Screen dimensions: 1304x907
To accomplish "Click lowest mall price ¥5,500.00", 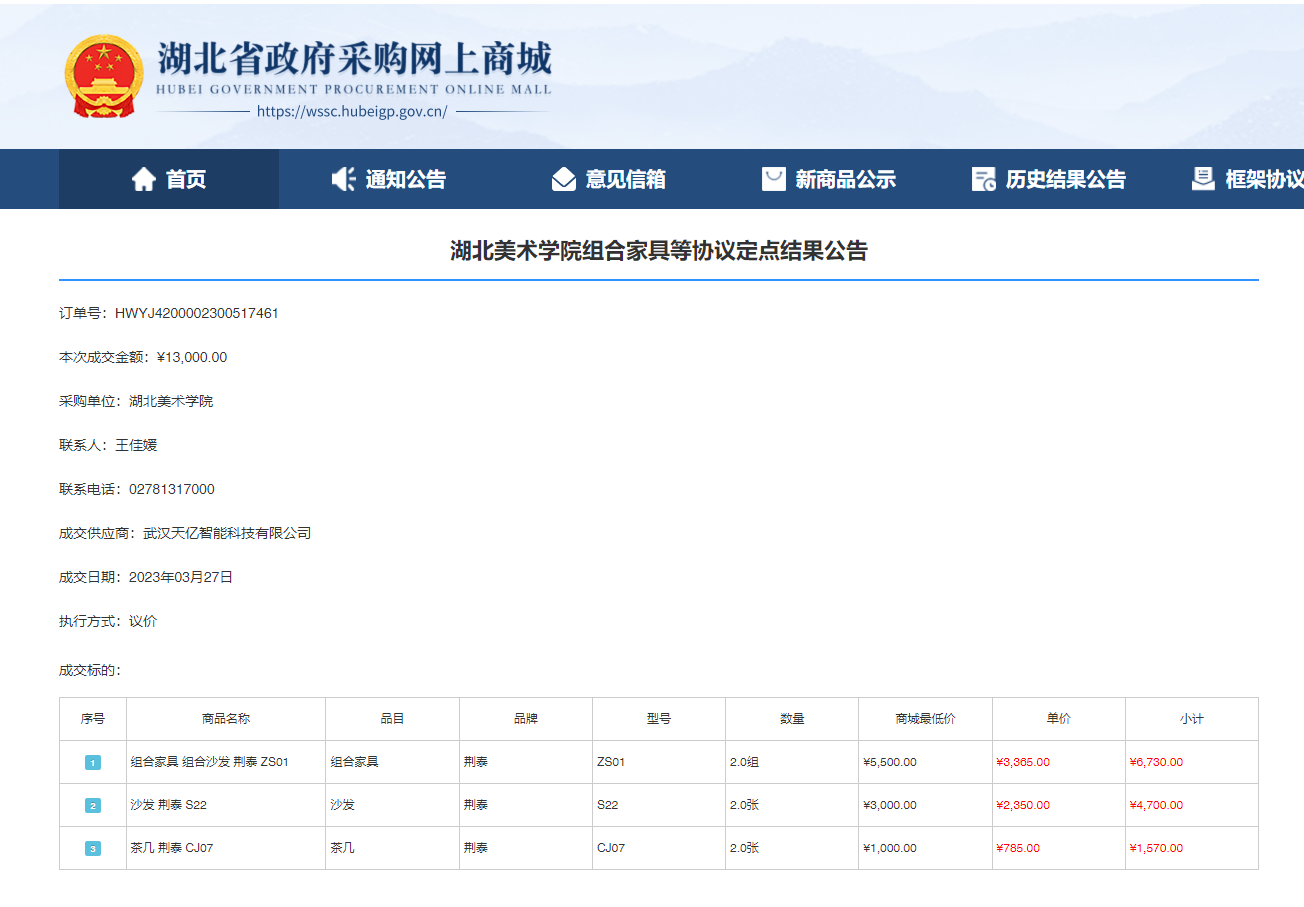I will point(890,762).
